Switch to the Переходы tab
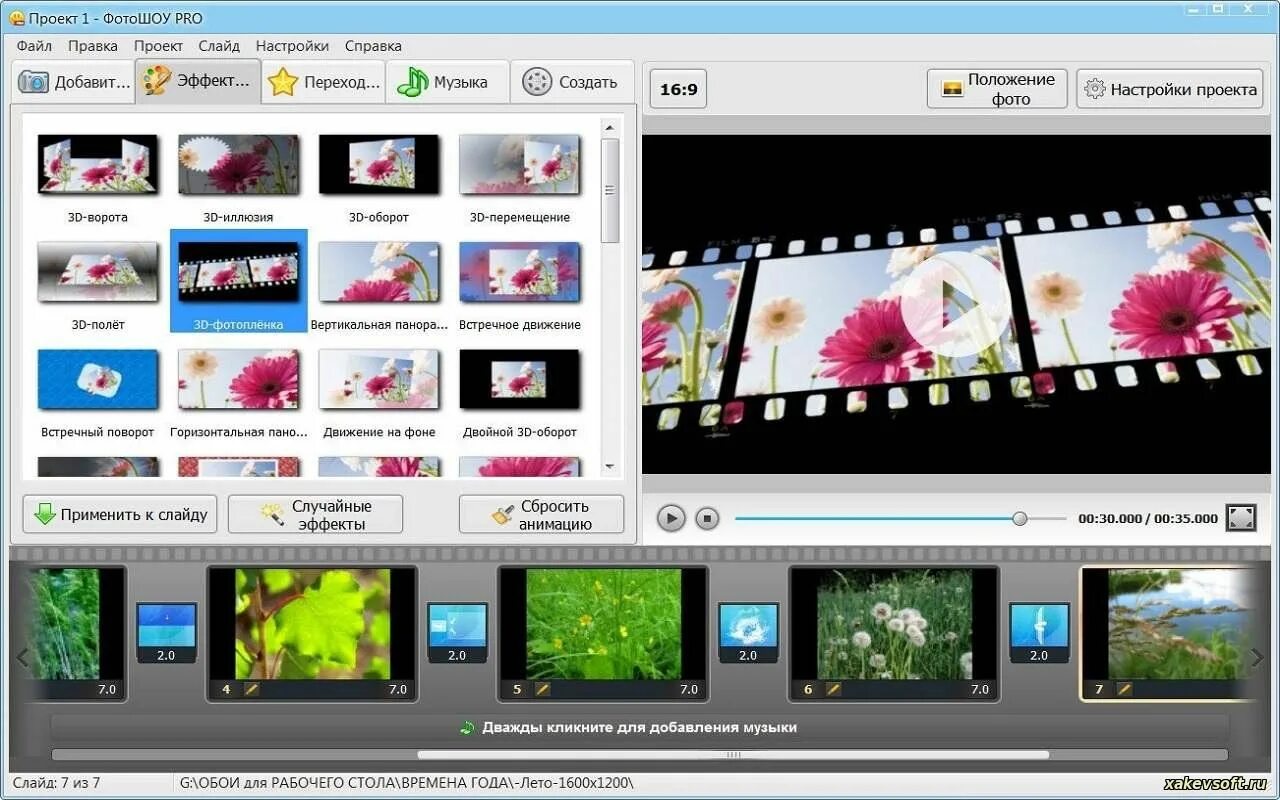The image size is (1280, 800). pos(324,82)
